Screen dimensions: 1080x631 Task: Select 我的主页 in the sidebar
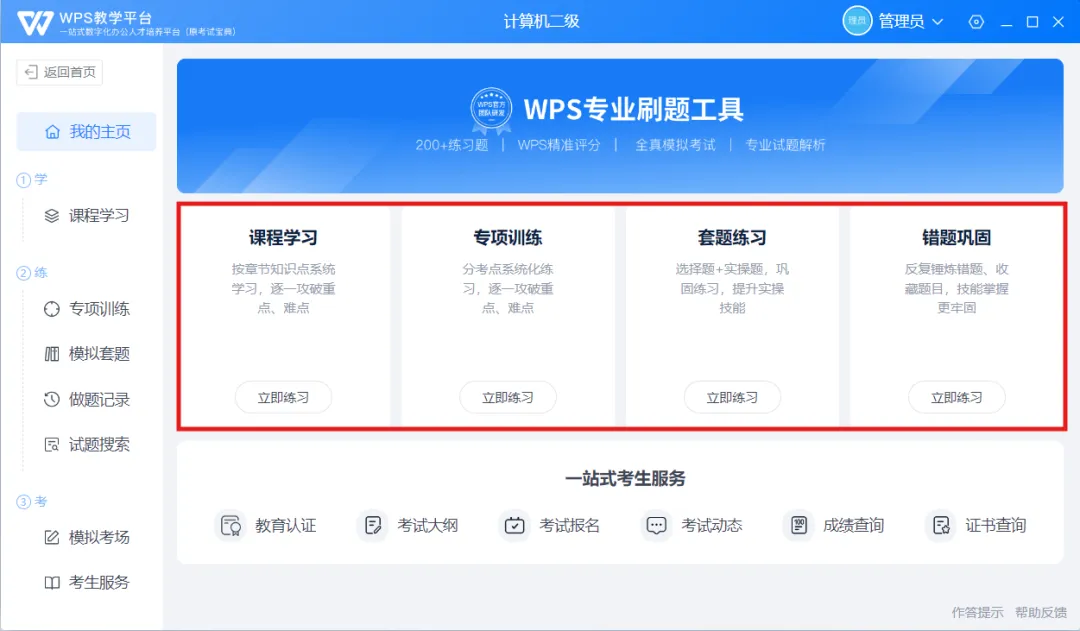coord(87,132)
